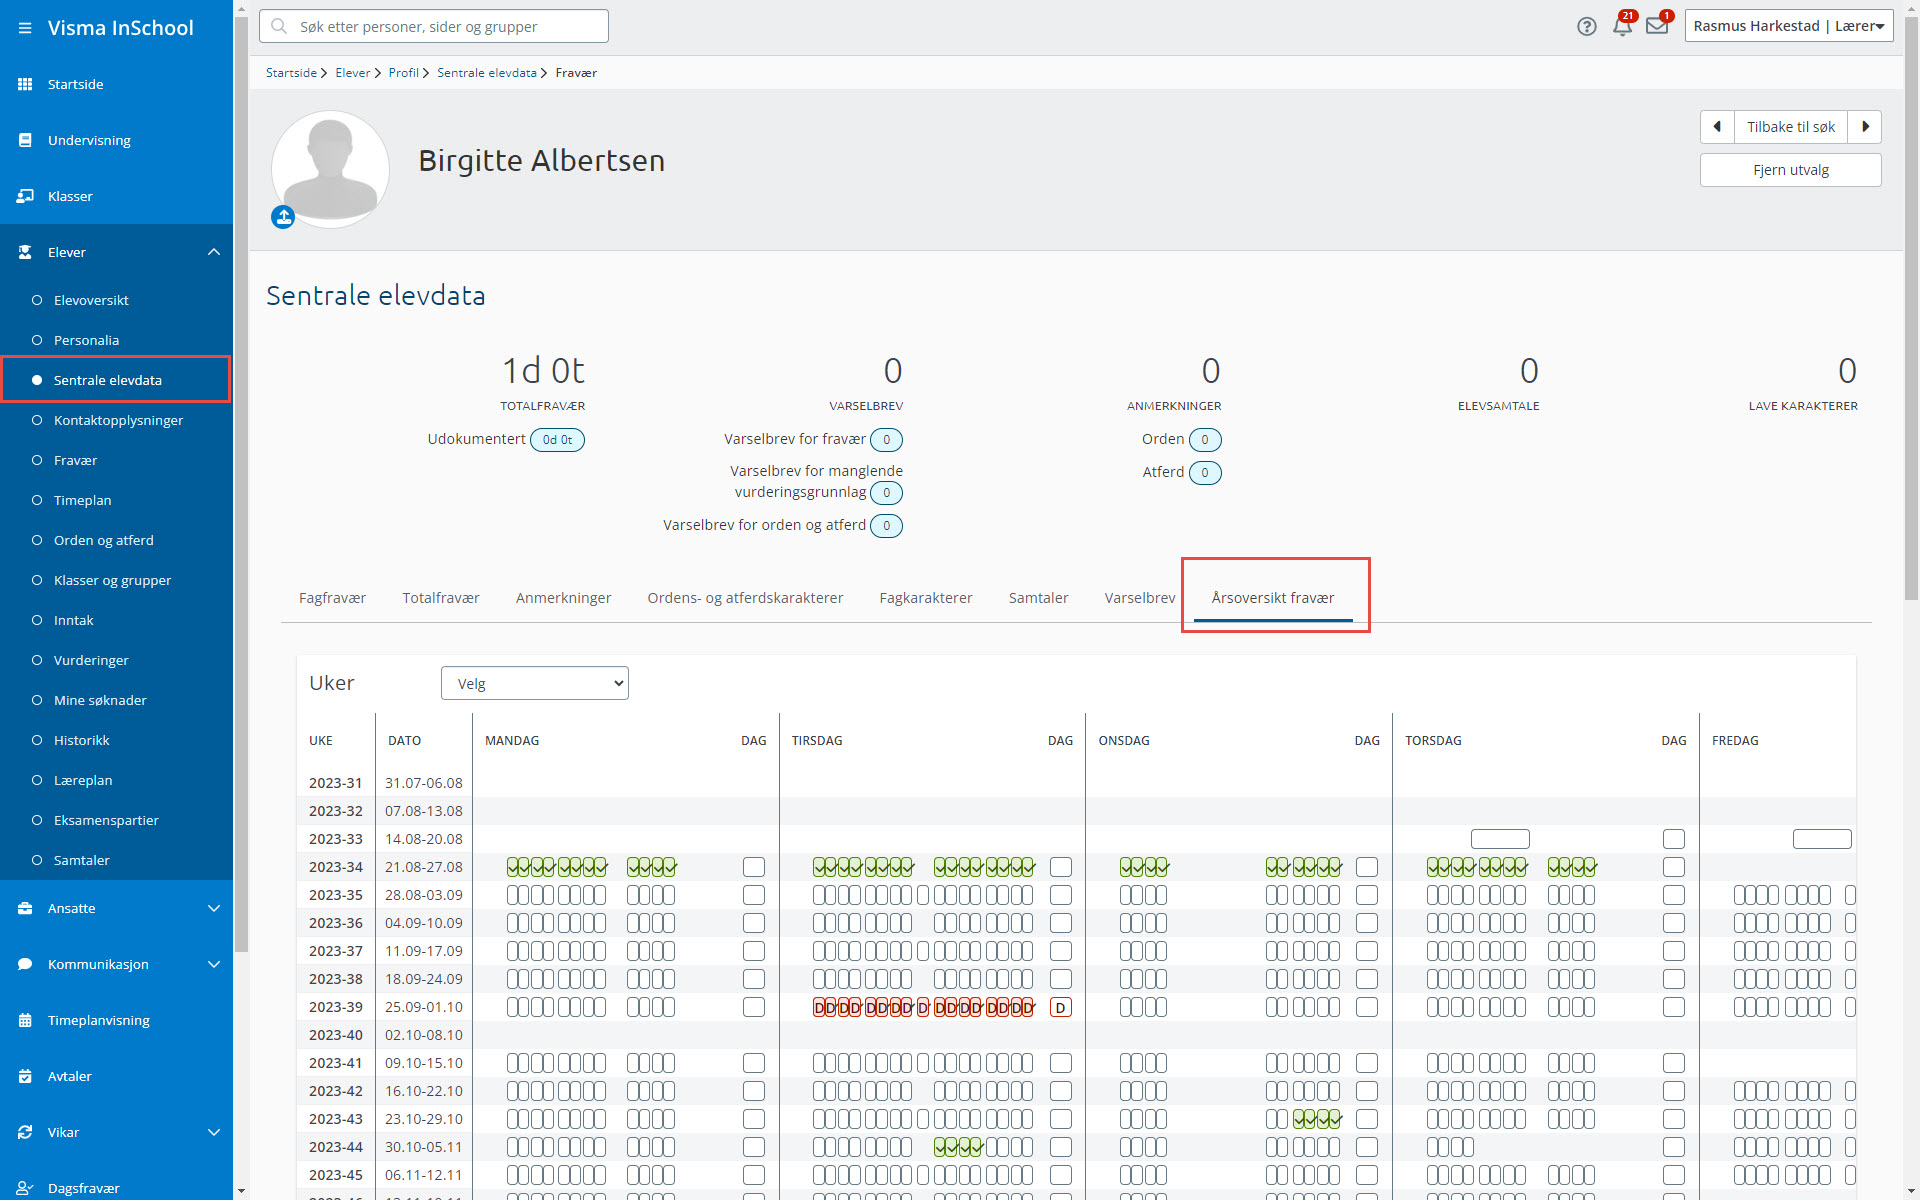This screenshot has height=1200, width=1920.
Task: Click the Fjern utvalg button
Action: pyautogui.click(x=1791, y=170)
